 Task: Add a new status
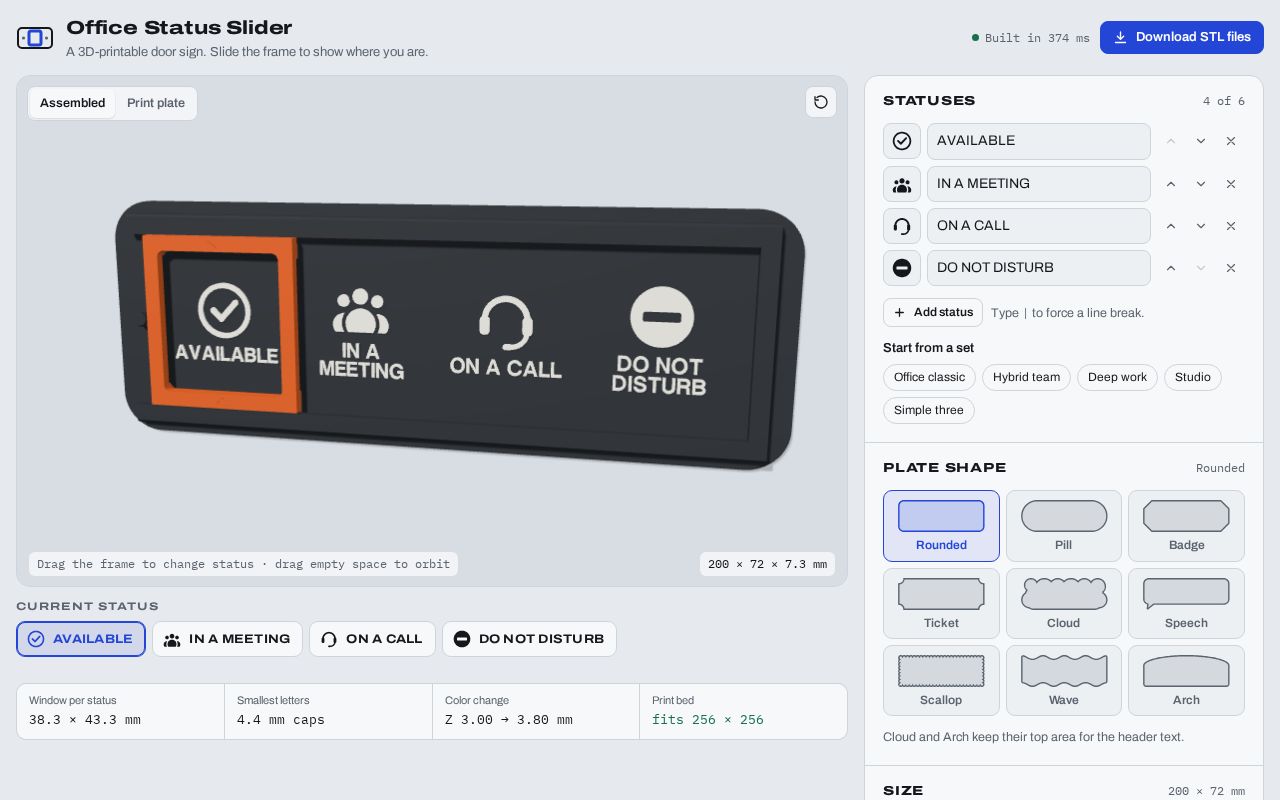click(933, 312)
